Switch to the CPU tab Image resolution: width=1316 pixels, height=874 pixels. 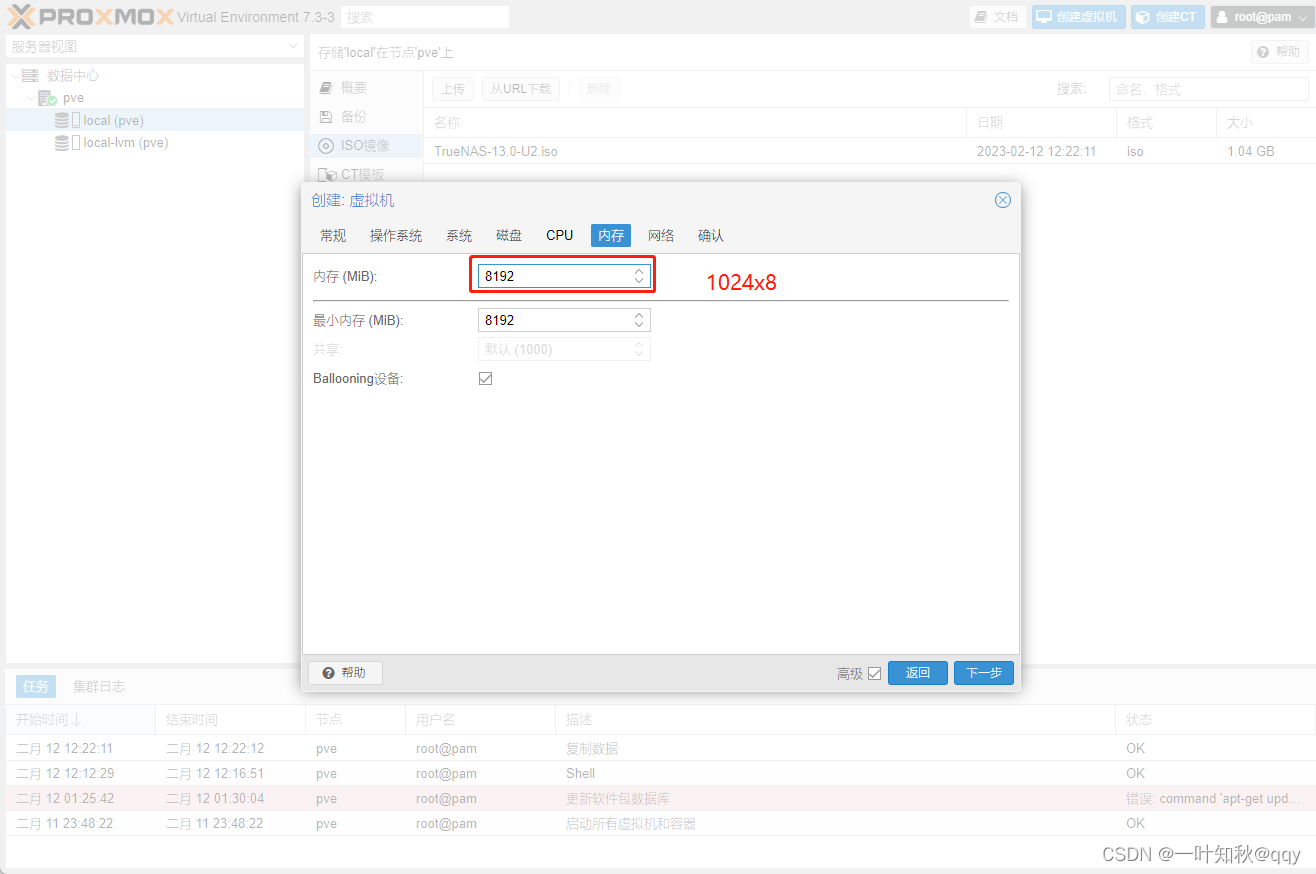point(560,235)
